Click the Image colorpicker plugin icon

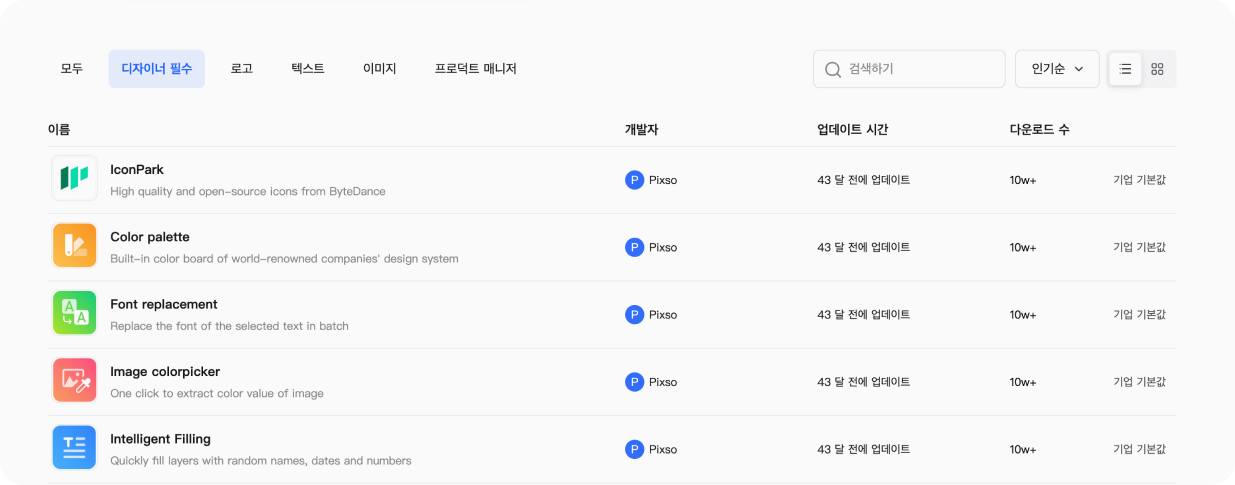coord(74,381)
